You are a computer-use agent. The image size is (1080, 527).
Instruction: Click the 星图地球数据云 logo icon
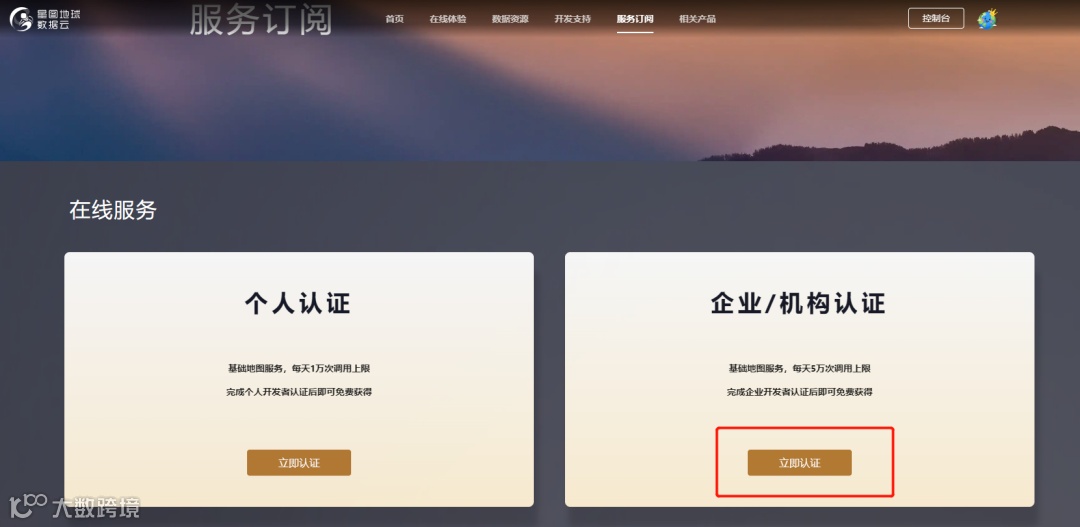click(21, 19)
